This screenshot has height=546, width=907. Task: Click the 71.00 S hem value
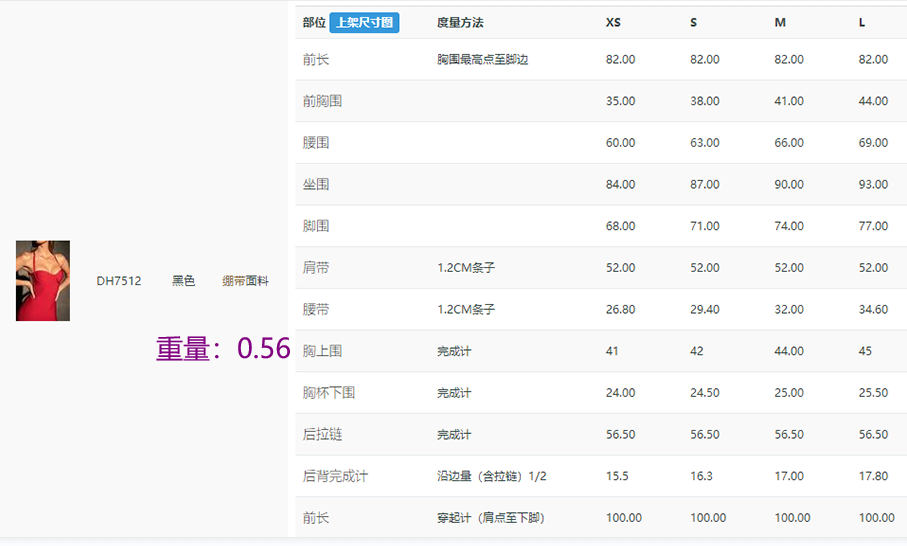(705, 226)
